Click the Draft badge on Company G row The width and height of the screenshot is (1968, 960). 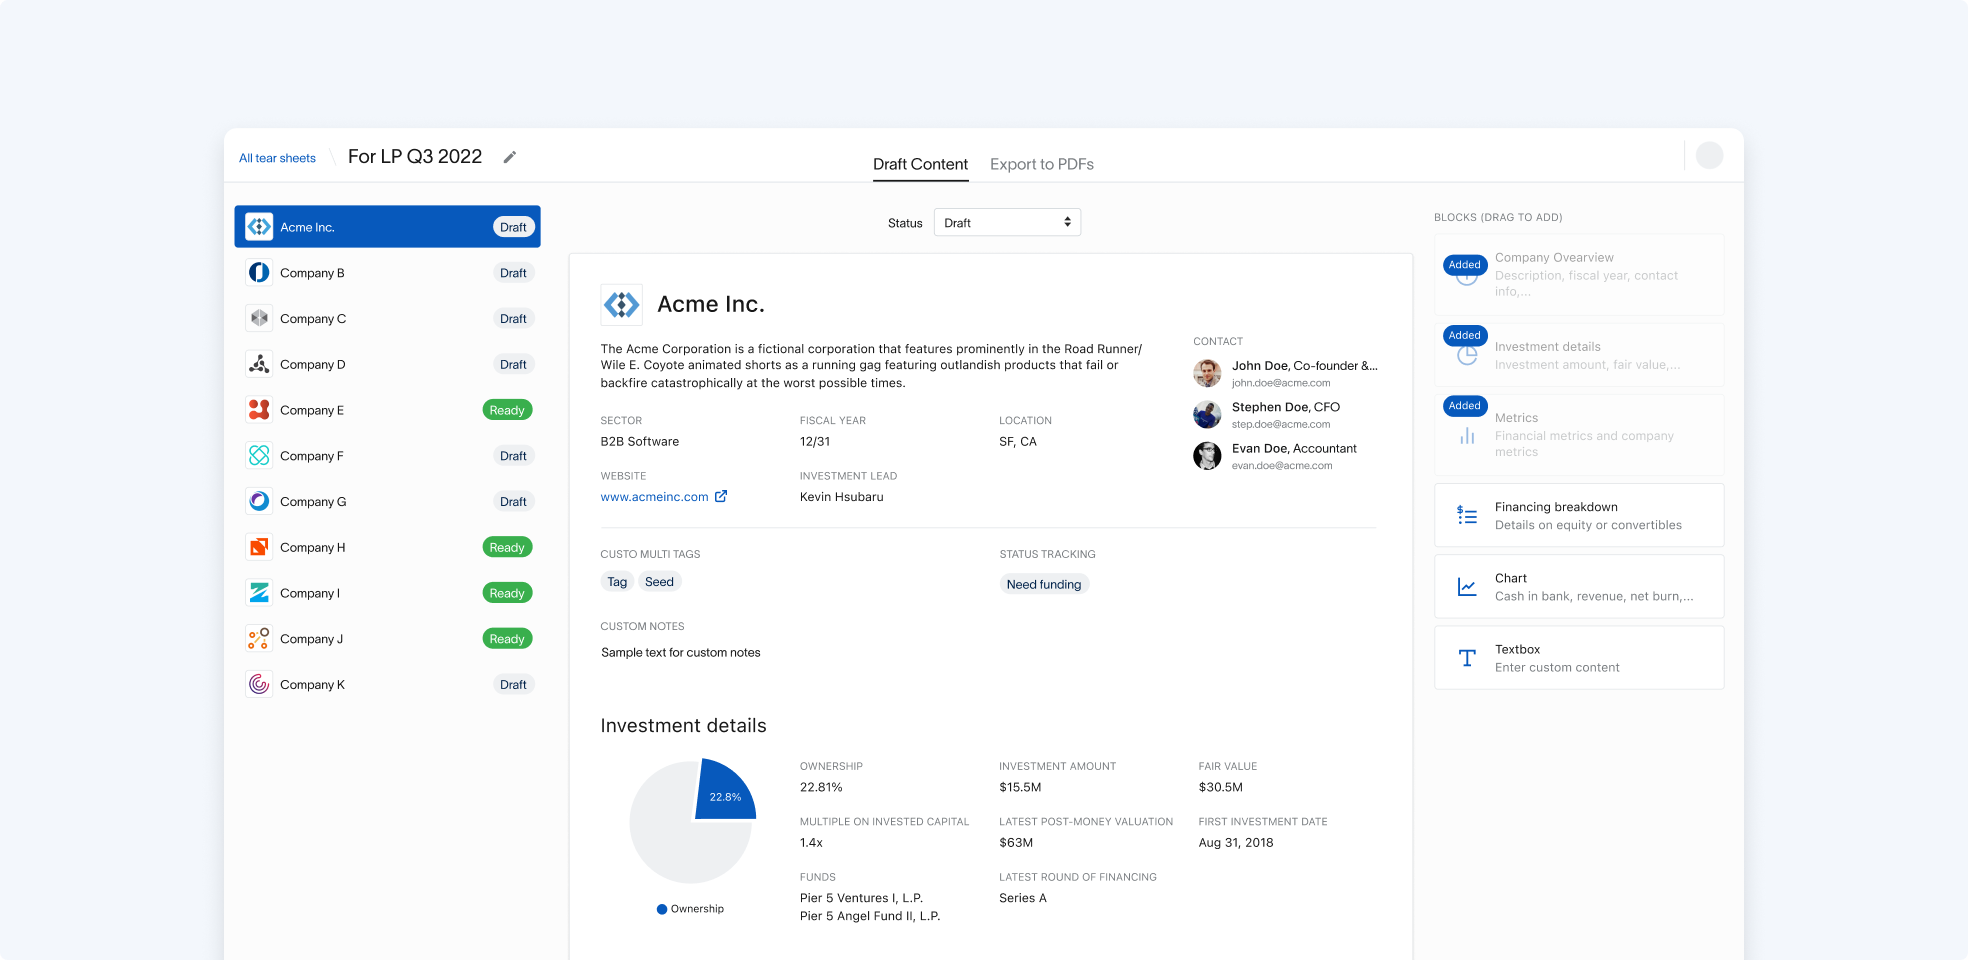coord(513,501)
